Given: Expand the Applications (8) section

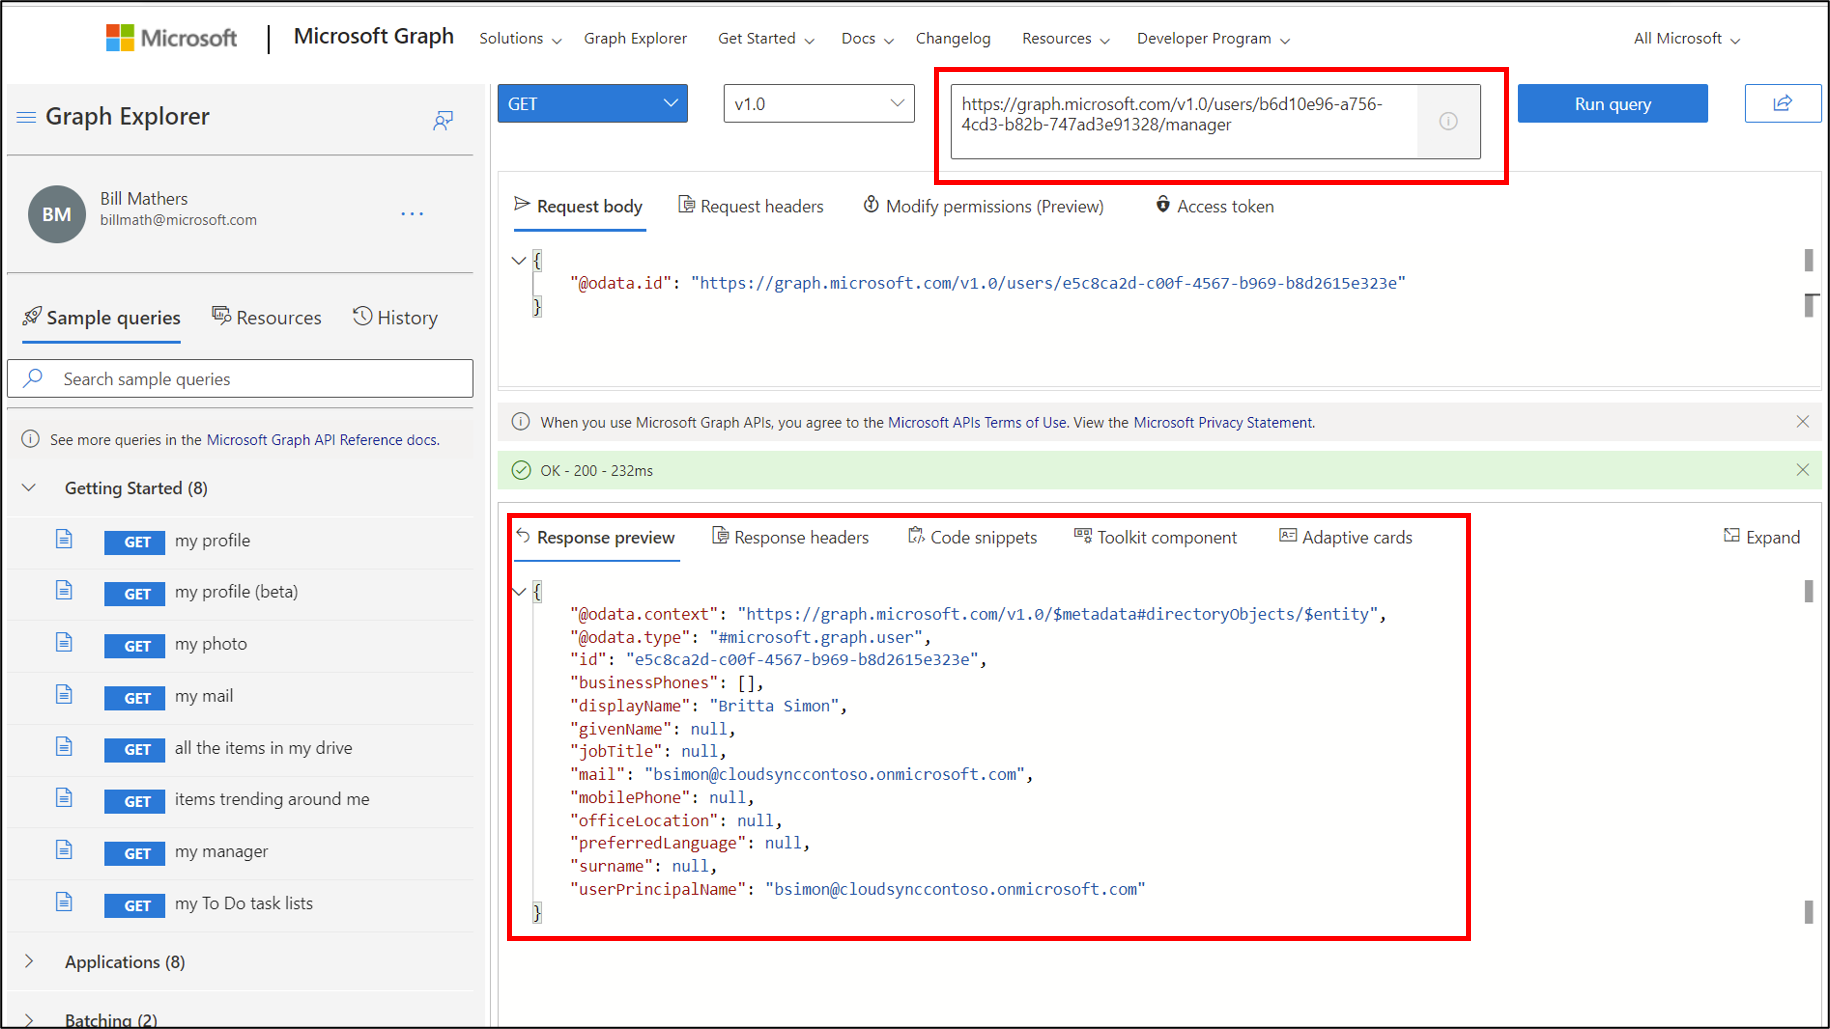Looking at the screenshot, I should (29, 961).
